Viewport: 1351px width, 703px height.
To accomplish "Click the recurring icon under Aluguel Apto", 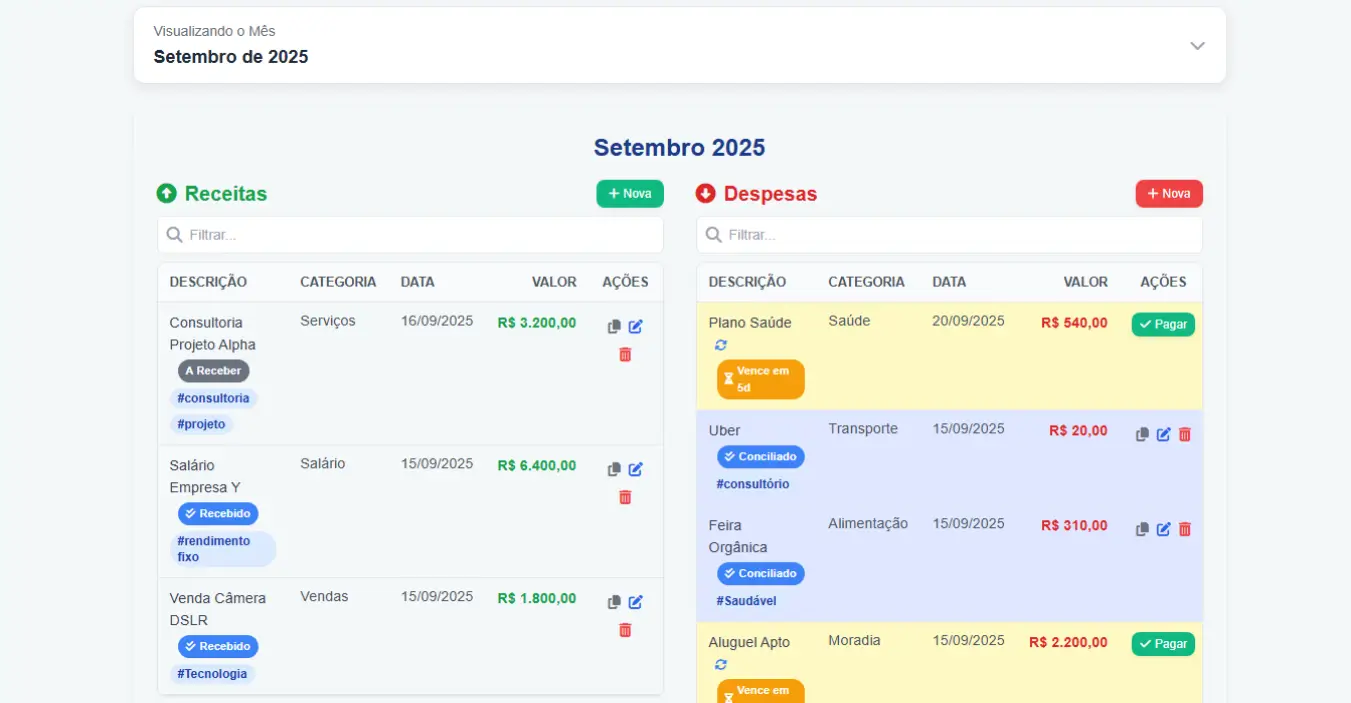I will tap(721, 664).
